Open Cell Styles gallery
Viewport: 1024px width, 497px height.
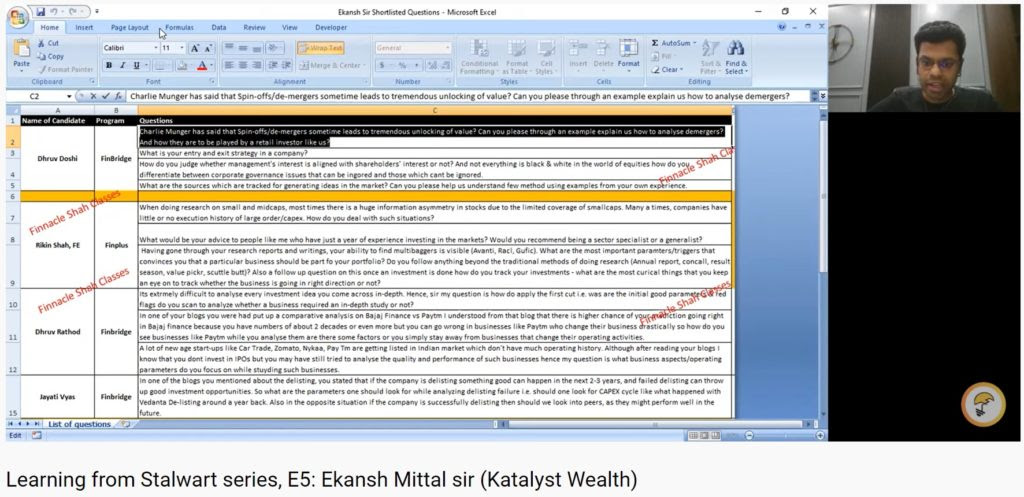click(545, 56)
